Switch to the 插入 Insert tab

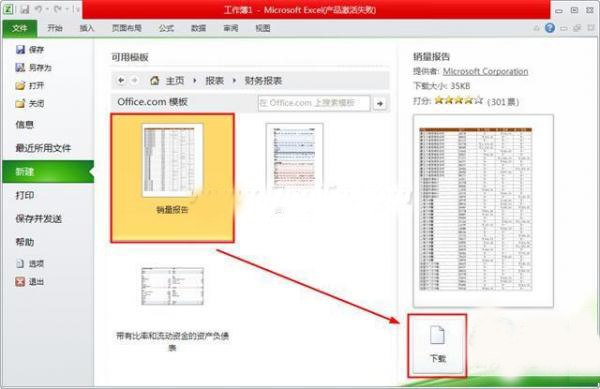(x=87, y=28)
